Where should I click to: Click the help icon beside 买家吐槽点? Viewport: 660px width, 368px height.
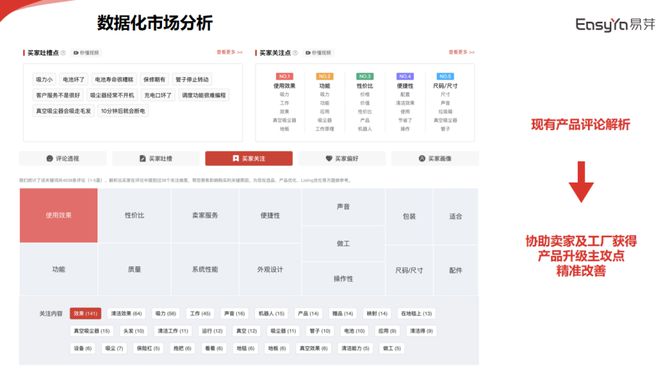pyautogui.click(x=63, y=53)
